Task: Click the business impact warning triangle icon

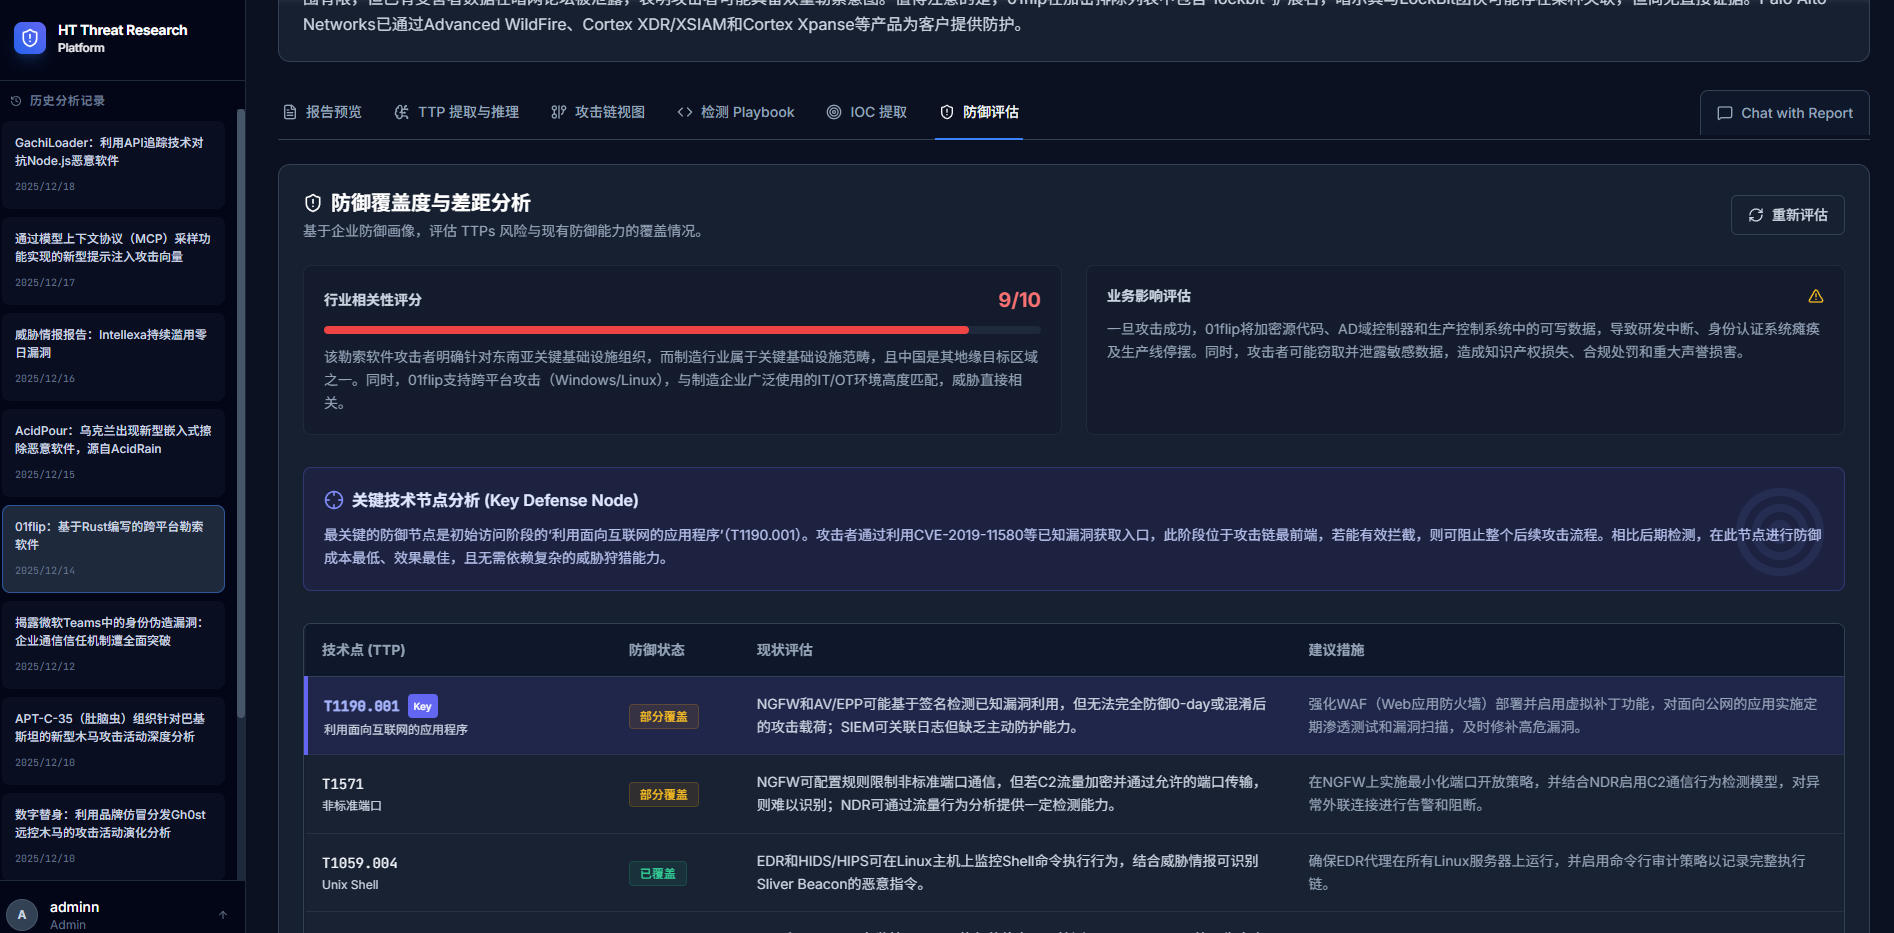Action: 1815,296
